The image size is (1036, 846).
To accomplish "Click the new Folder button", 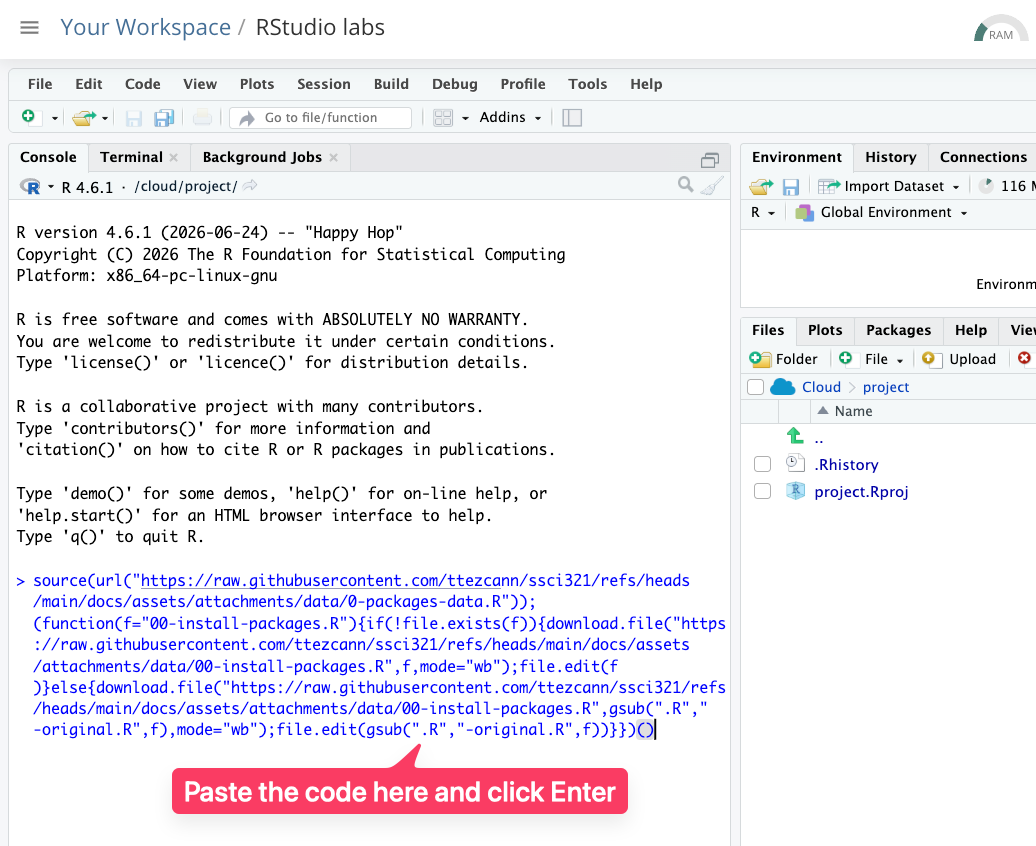I will (x=784, y=359).
